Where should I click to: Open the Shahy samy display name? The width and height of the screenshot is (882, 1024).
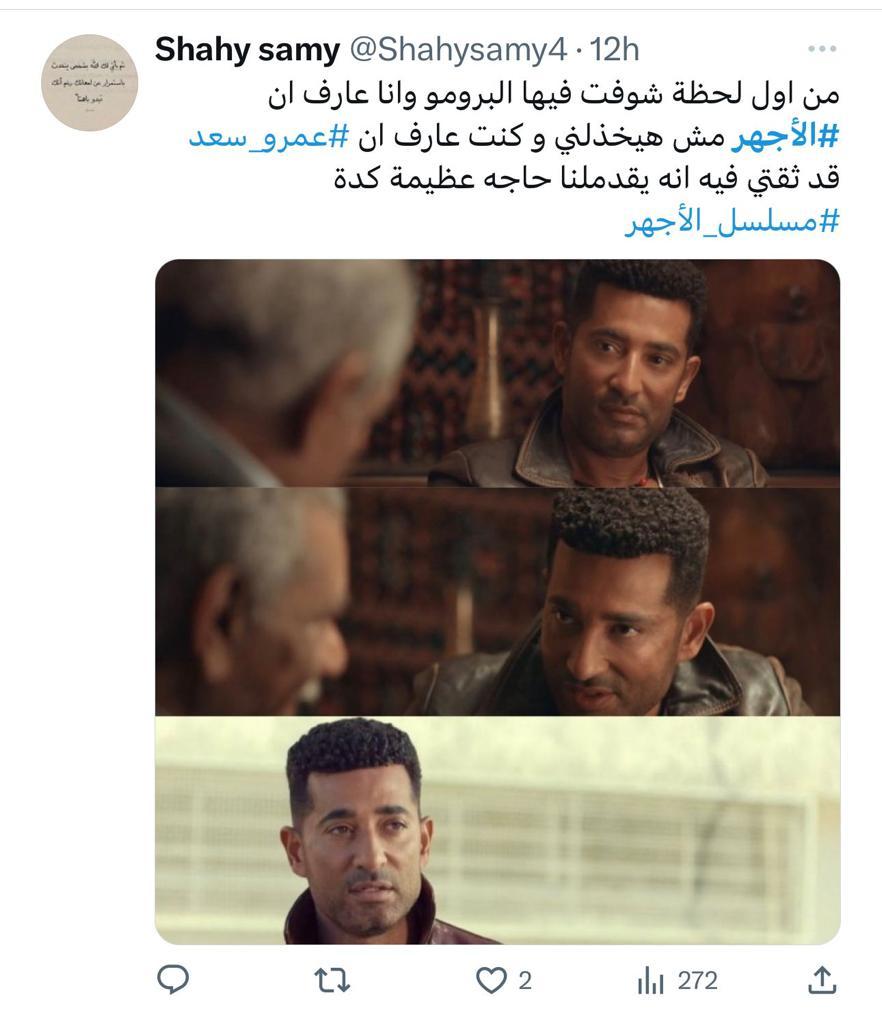247,50
